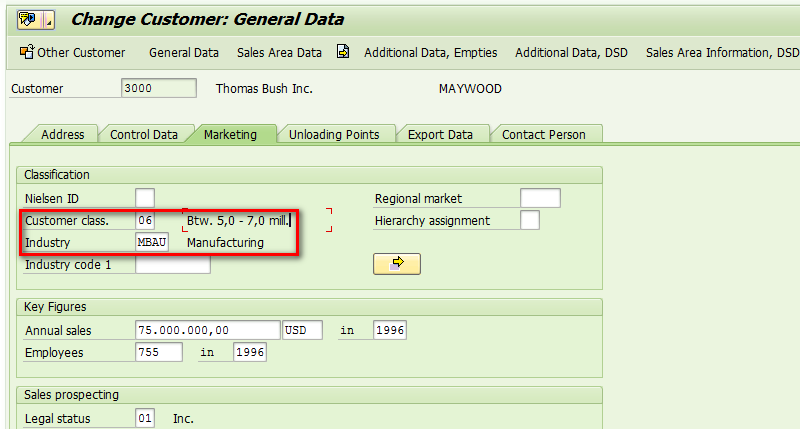The height and width of the screenshot is (429, 800).
Task: Click the Legal status field with 01
Action: point(145,418)
